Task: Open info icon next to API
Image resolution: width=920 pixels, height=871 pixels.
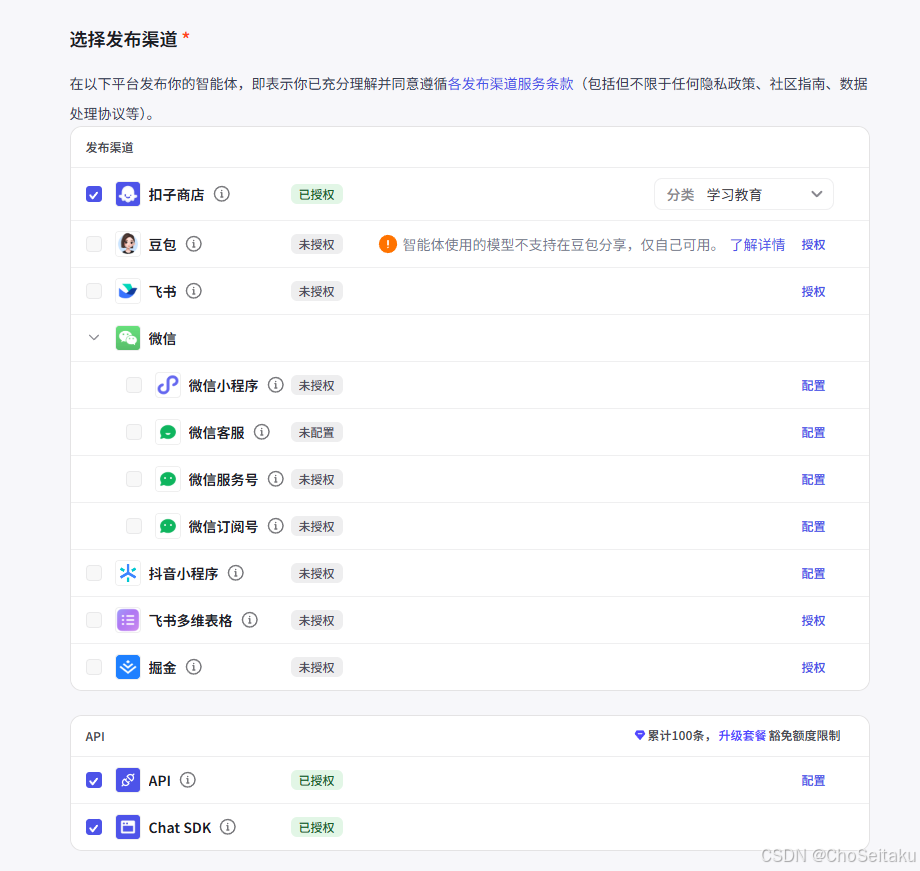Action: coord(188,780)
